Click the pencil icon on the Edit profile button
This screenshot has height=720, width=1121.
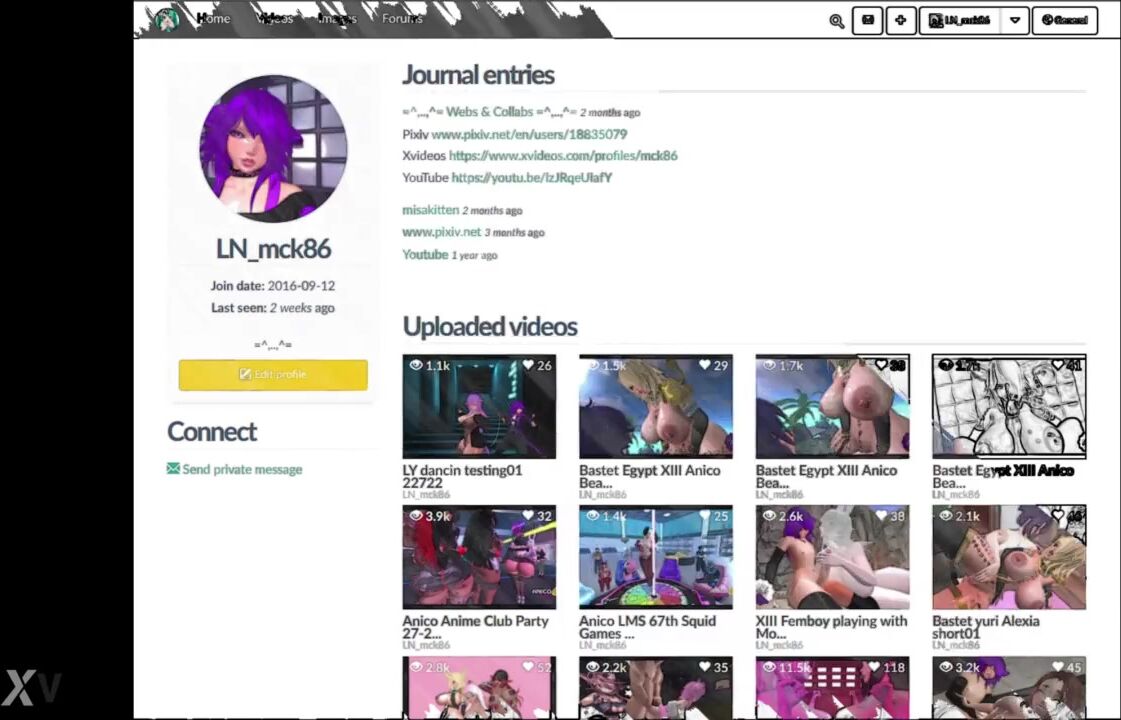[245, 374]
